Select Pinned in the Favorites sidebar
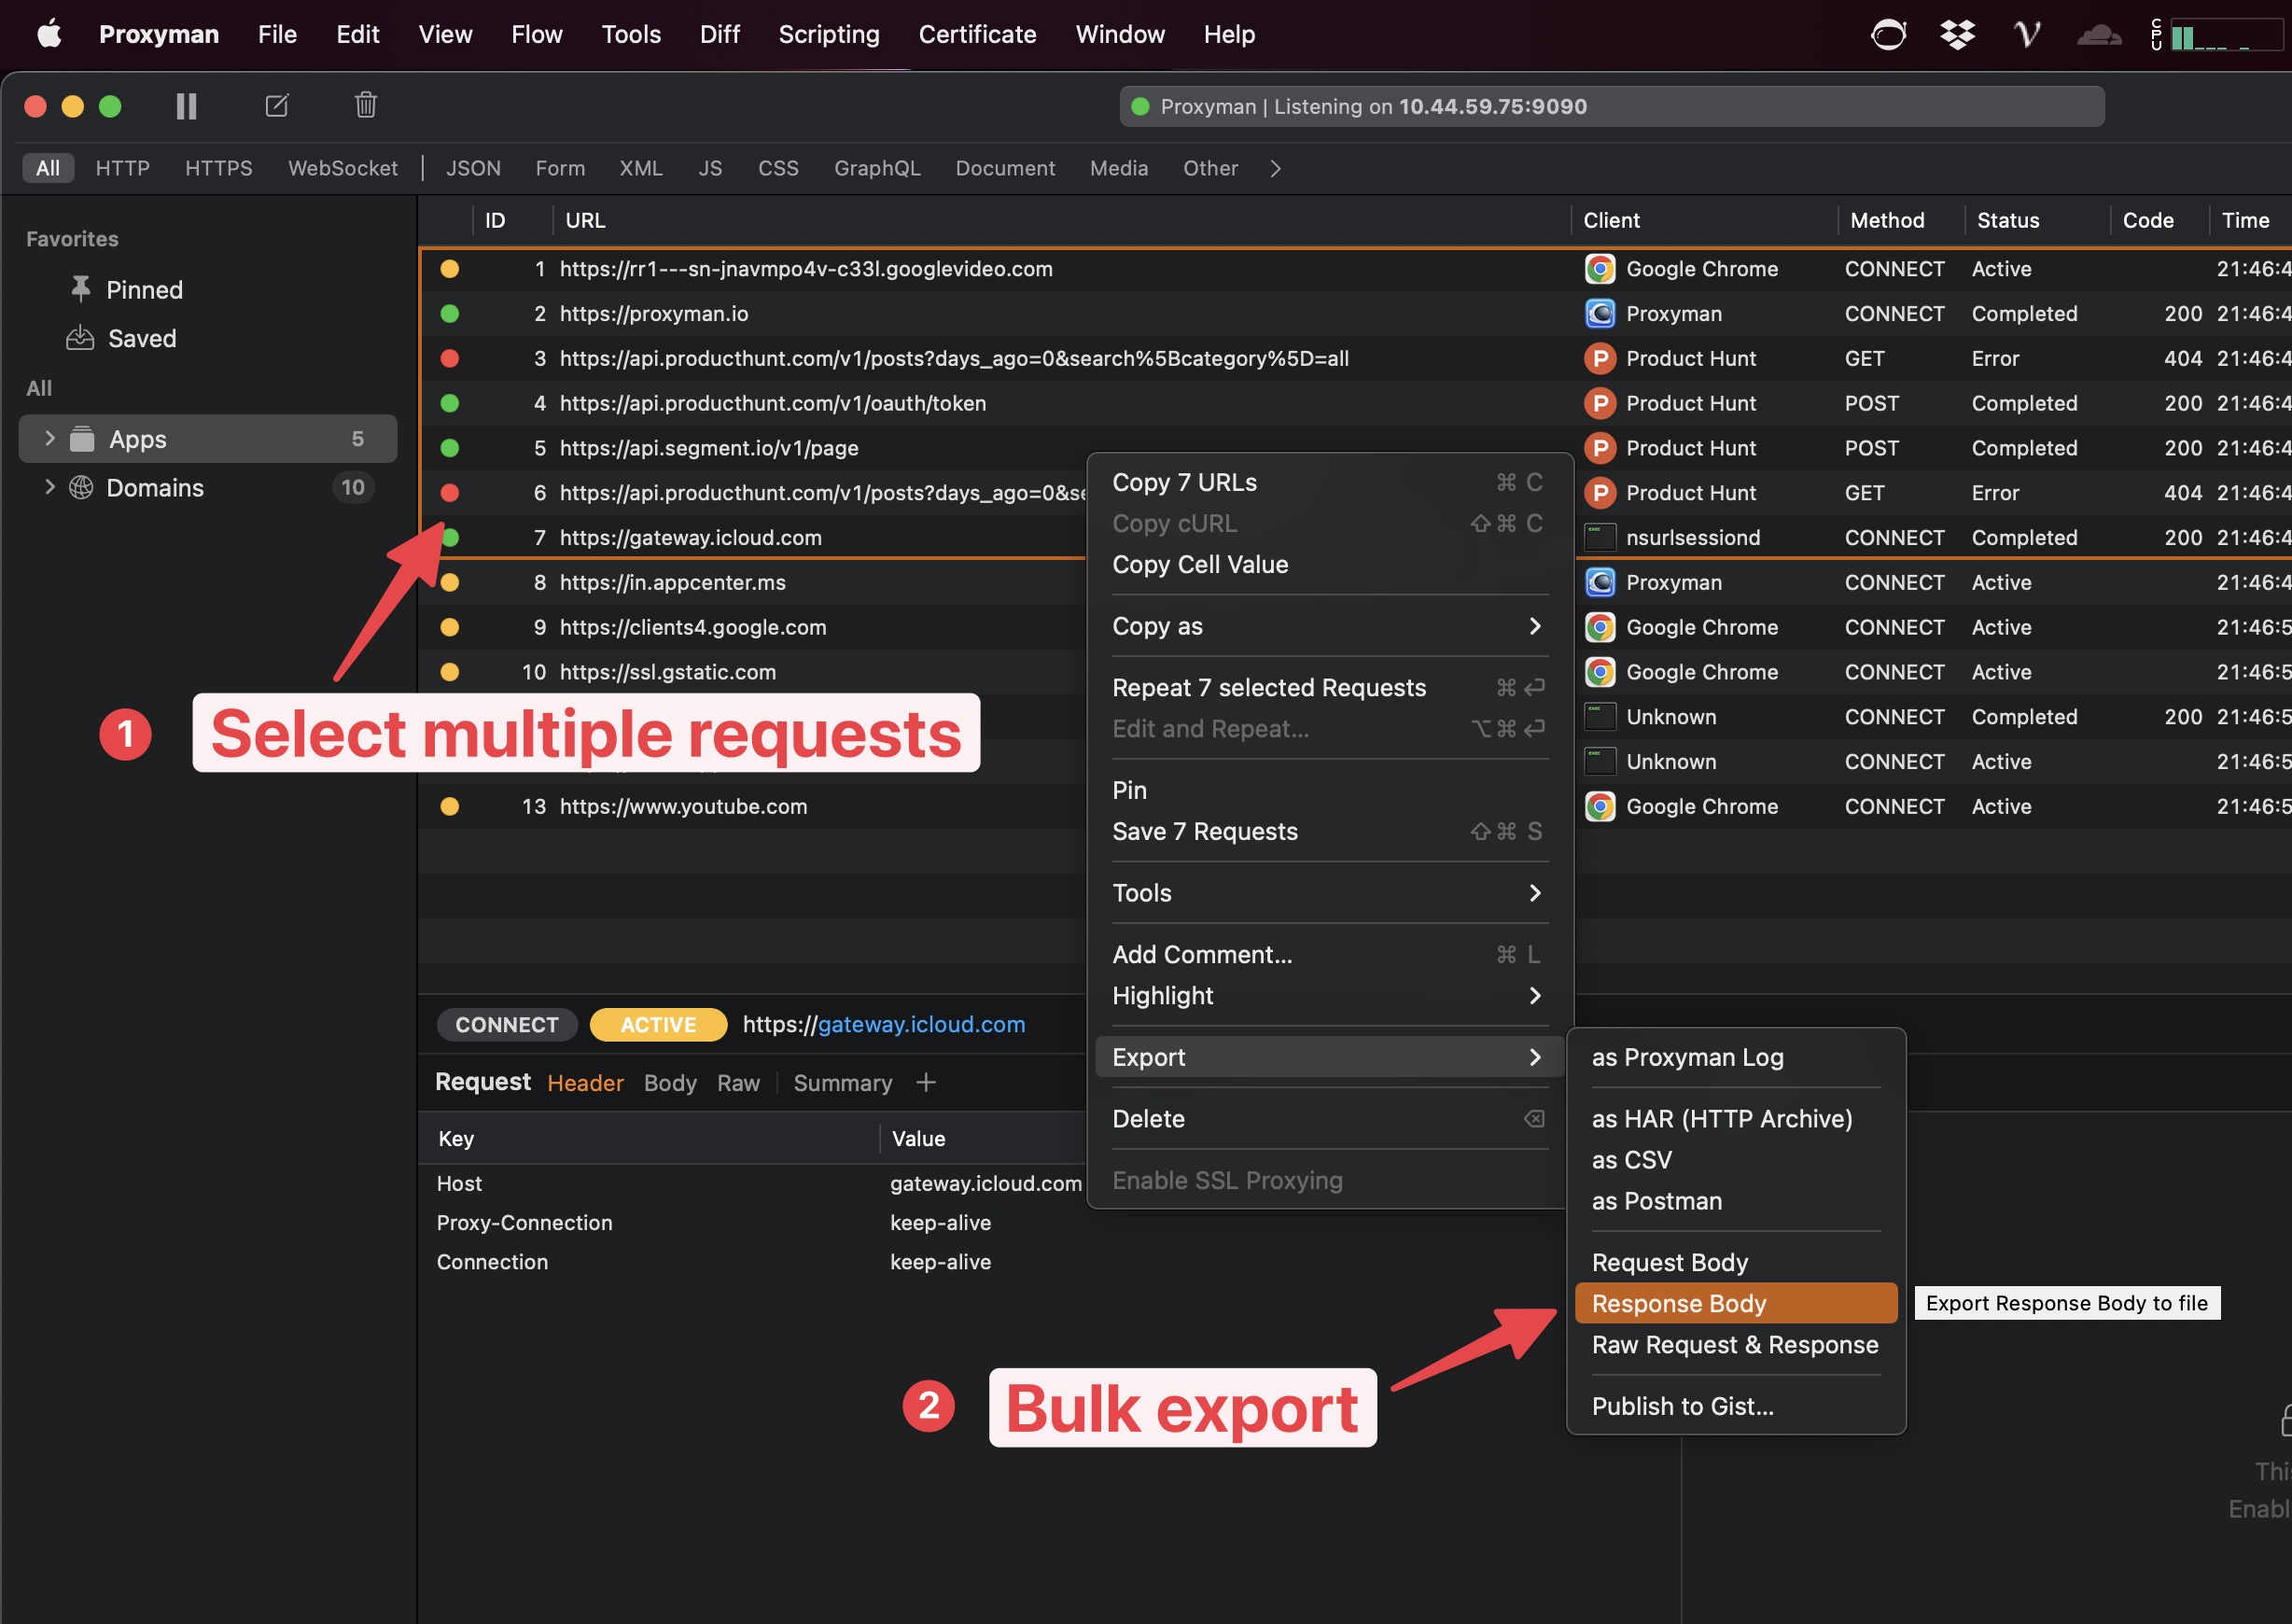This screenshot has height=1624, width=2292. (x=144, y=289)
